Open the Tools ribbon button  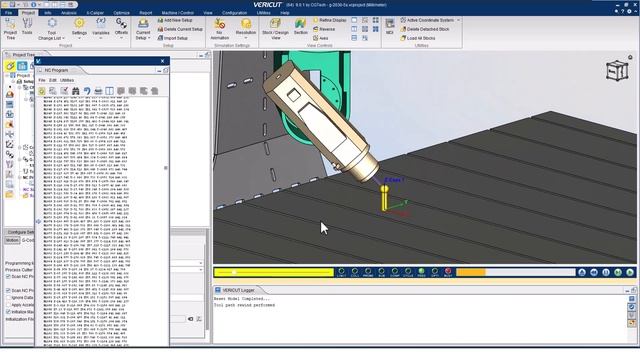coord(27,27)
